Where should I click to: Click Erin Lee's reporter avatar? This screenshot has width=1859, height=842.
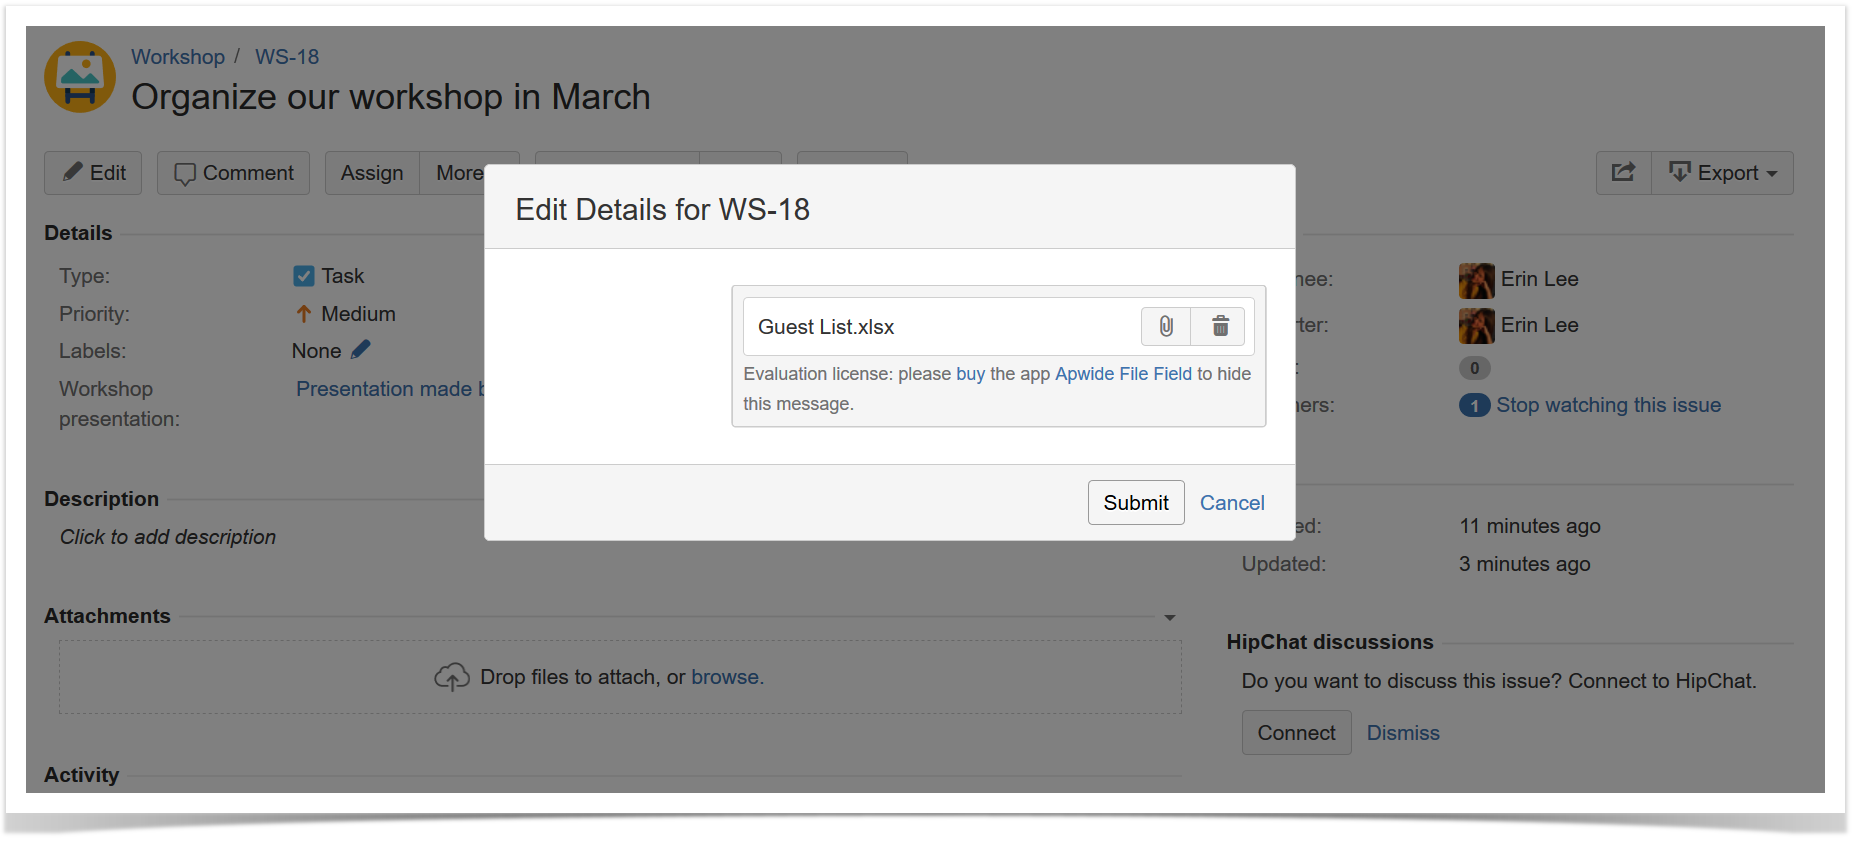(x=1476, y=326)
